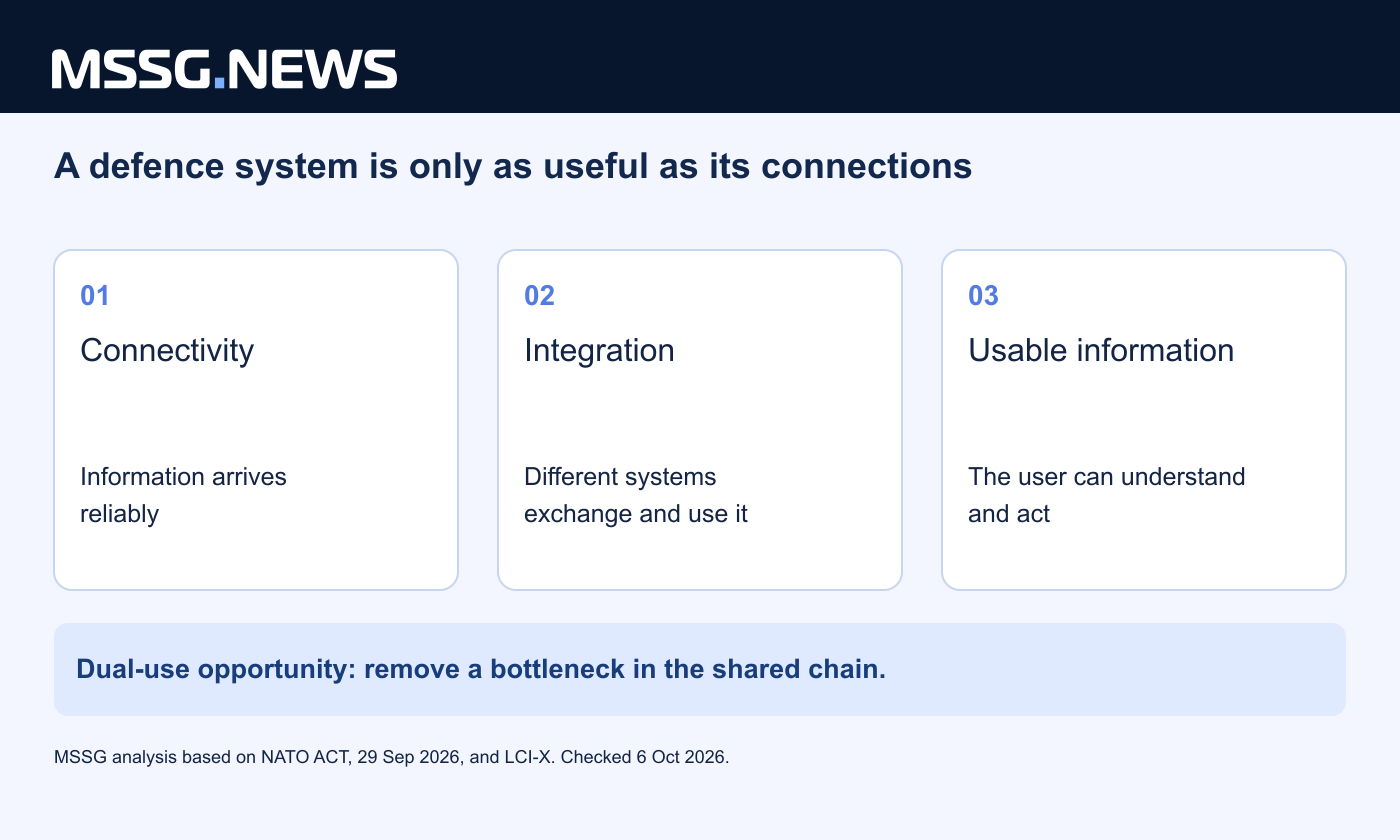Click the "02" card number

(x=539, y=296)
